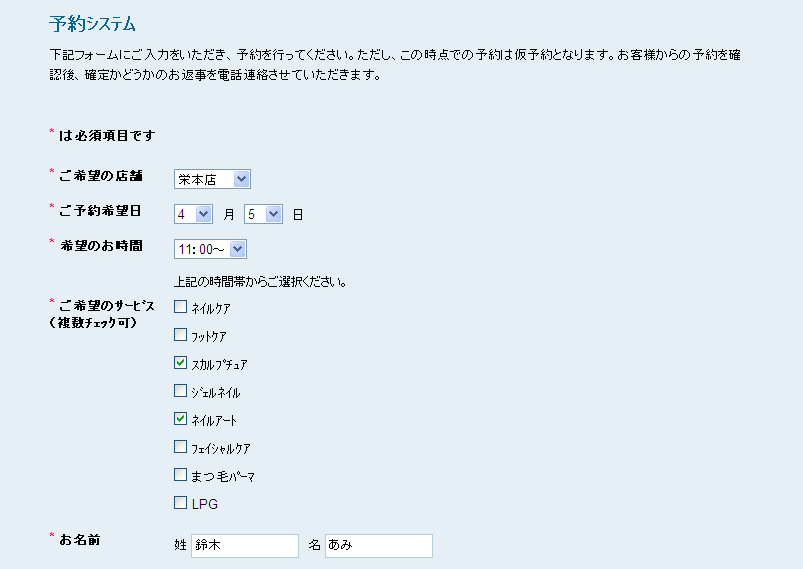Image resolution: width=803 pixels, height=569 pixels.
Task: Open the 11:00~ time dropdown
Action: (210, 249)
